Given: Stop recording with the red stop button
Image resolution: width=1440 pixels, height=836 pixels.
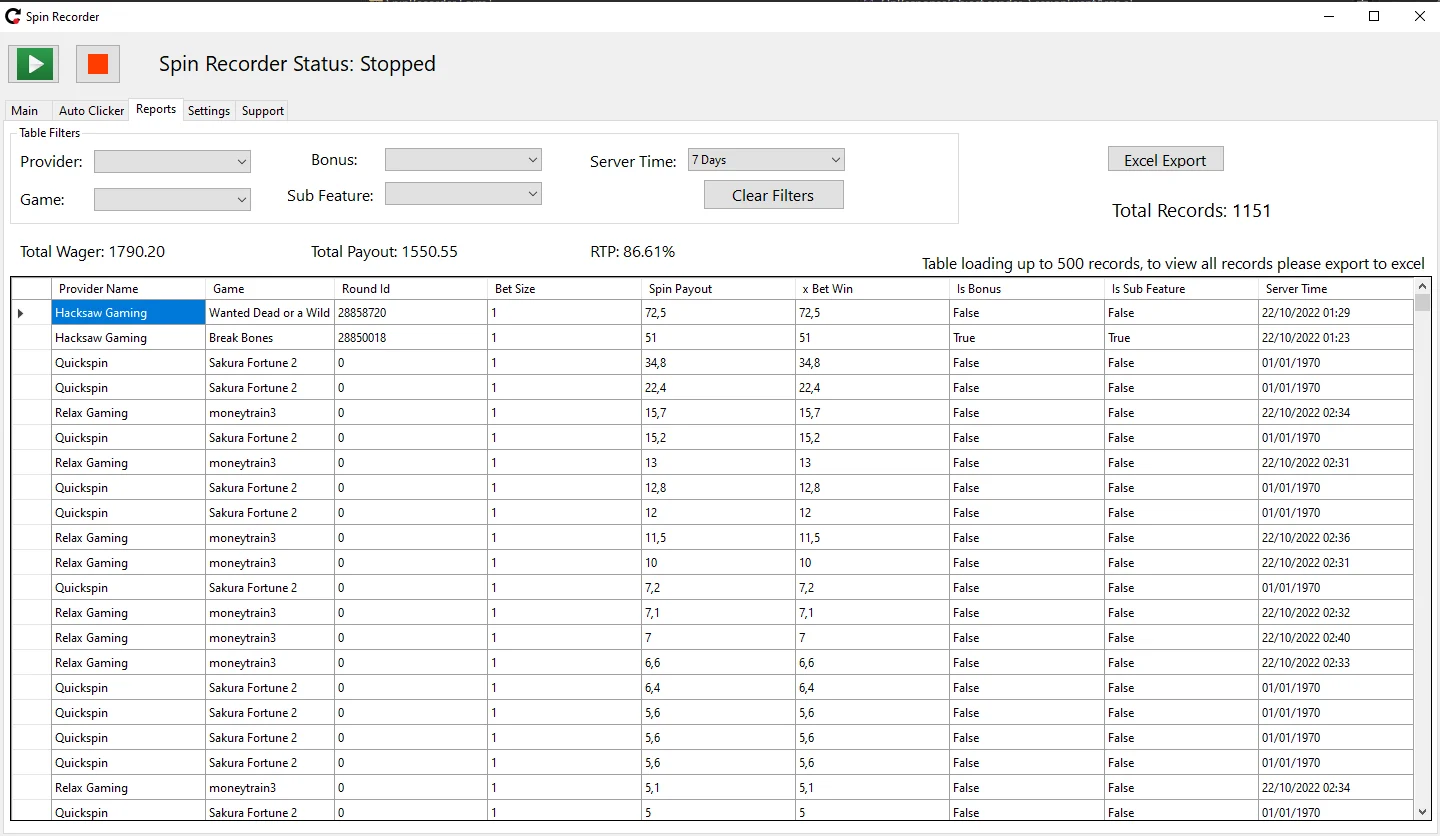Looking at the screenshot, I should pos(98,64).
